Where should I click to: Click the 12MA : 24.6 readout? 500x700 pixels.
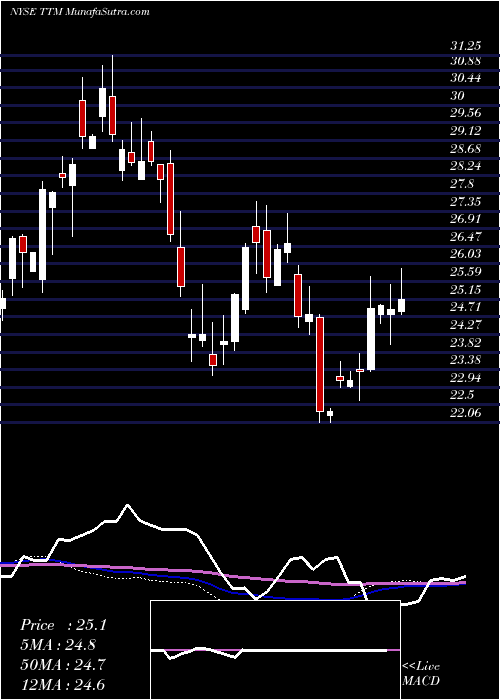click(x=63, y=684)
